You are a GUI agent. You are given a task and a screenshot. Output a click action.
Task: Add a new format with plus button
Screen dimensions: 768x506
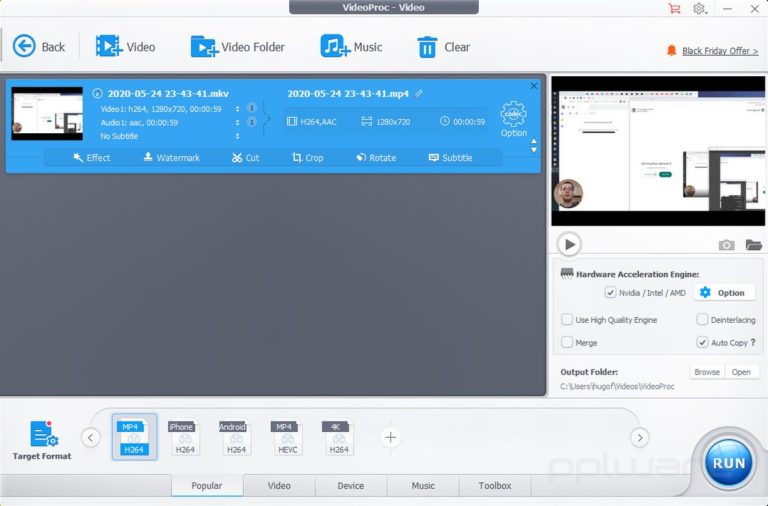[390, 437]
